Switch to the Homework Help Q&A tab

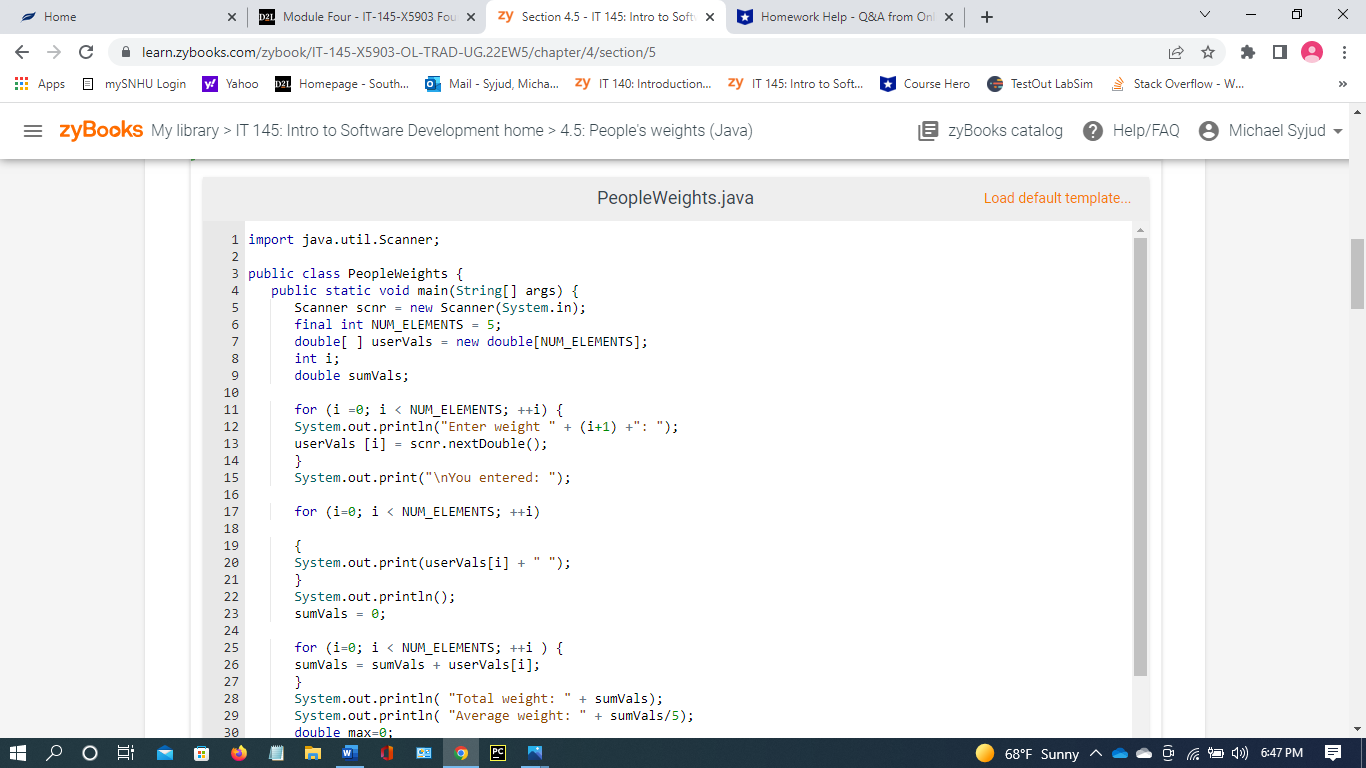[838, 16]
